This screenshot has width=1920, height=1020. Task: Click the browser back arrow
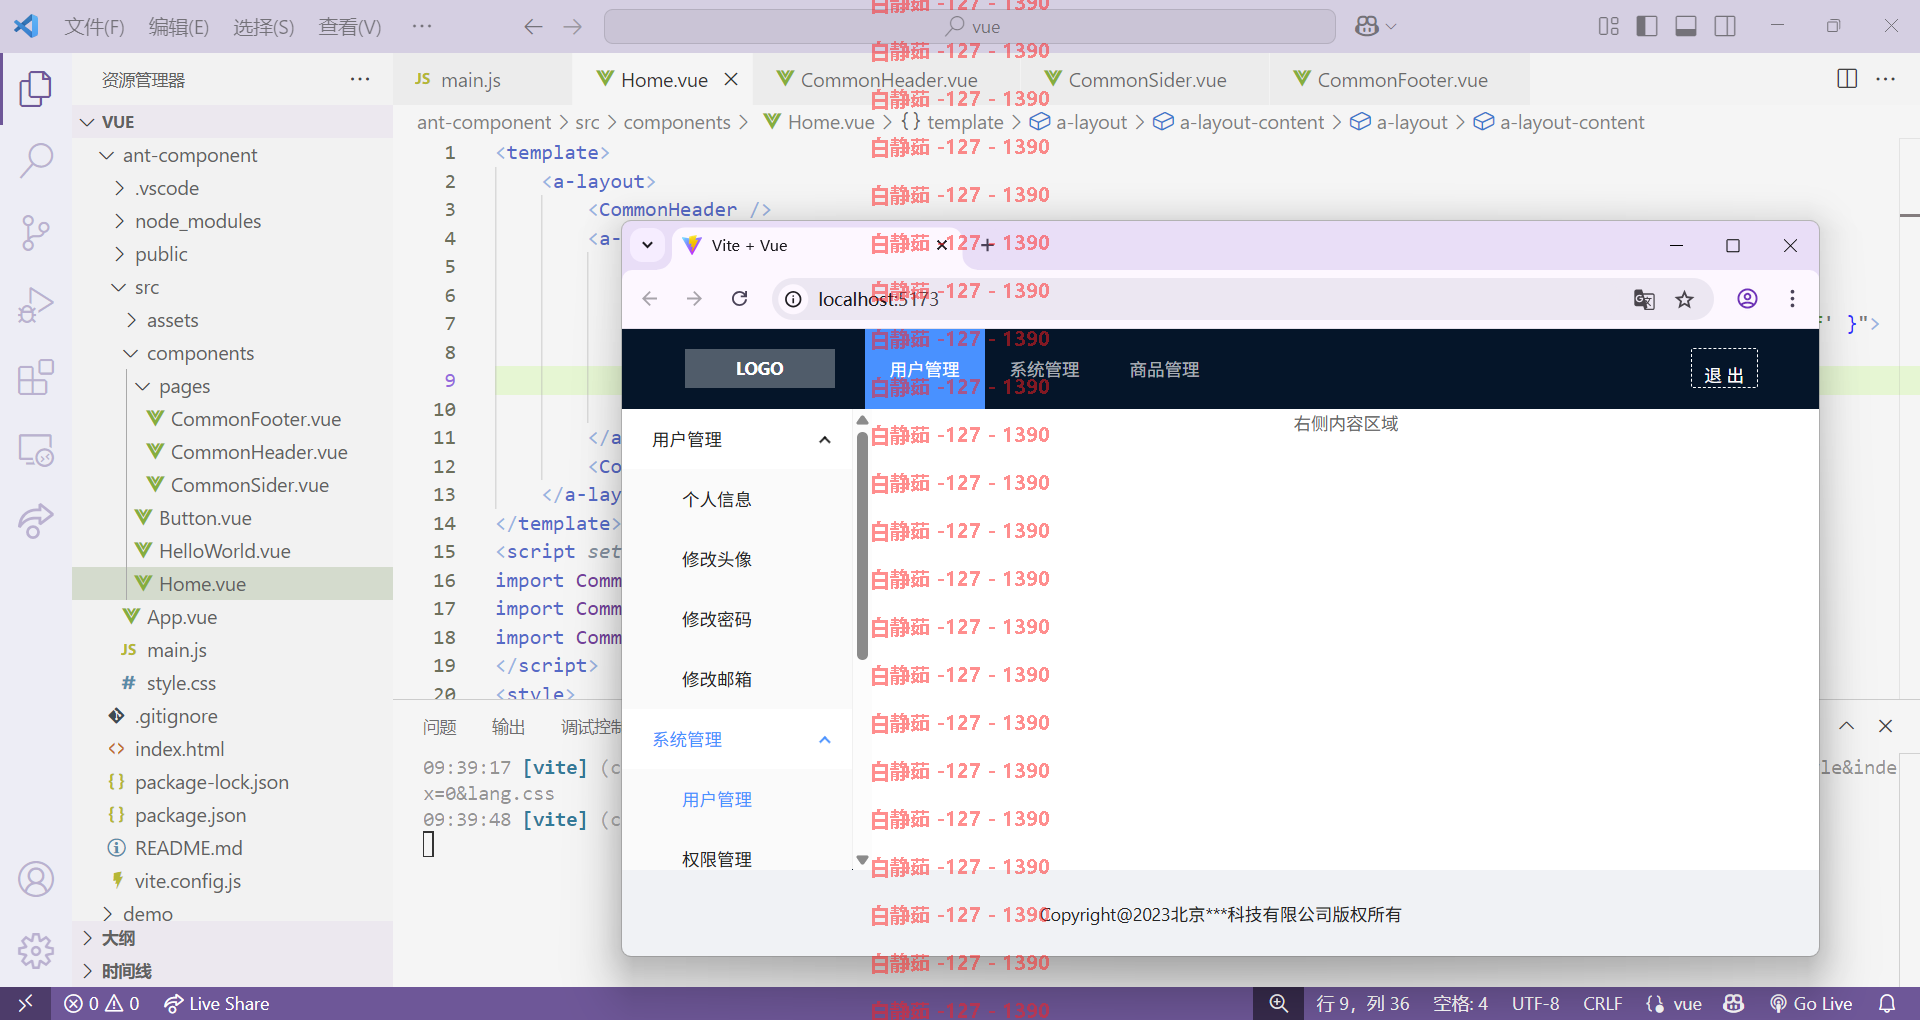point(650,298)
